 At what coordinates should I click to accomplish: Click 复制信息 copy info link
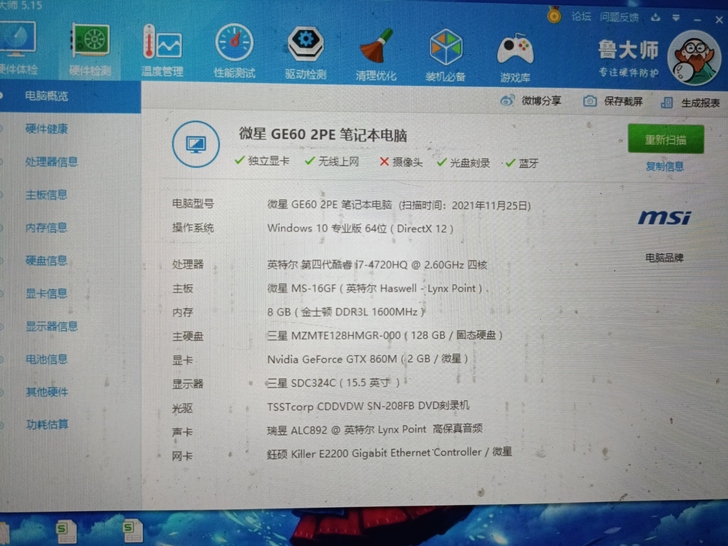click(664, 166)
